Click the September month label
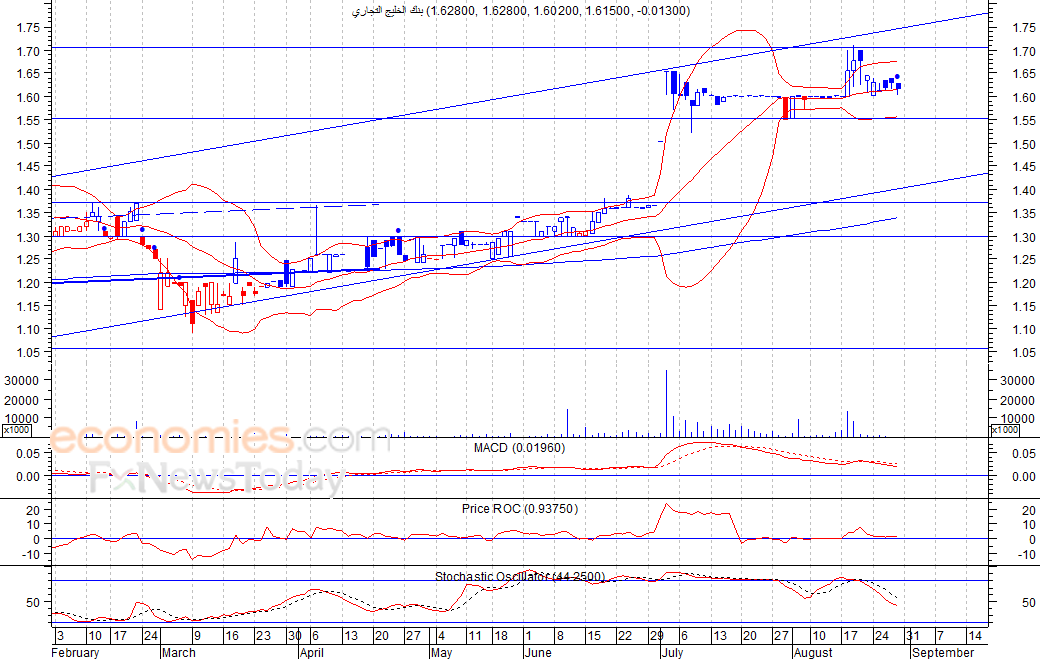Screen dimensions: 1040x659 (x=943, y=652)
